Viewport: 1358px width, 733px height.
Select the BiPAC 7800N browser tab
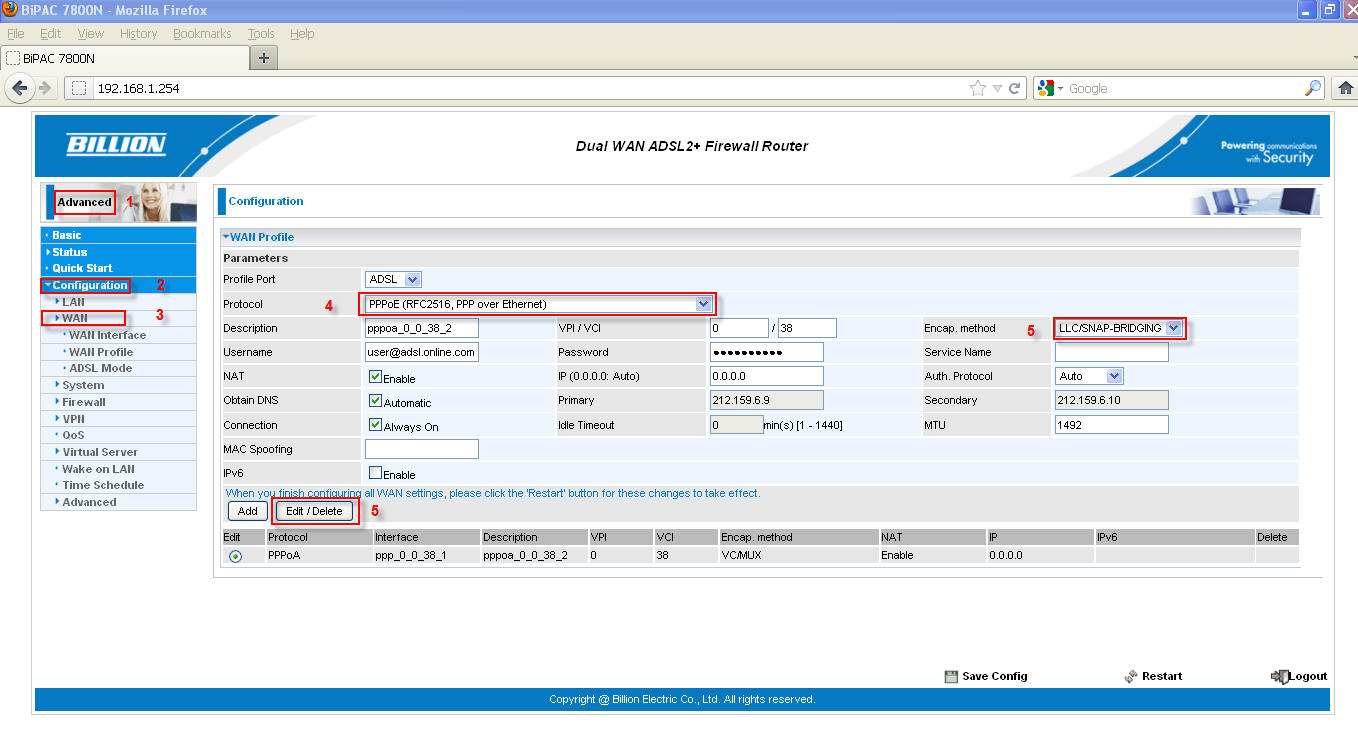124,58
